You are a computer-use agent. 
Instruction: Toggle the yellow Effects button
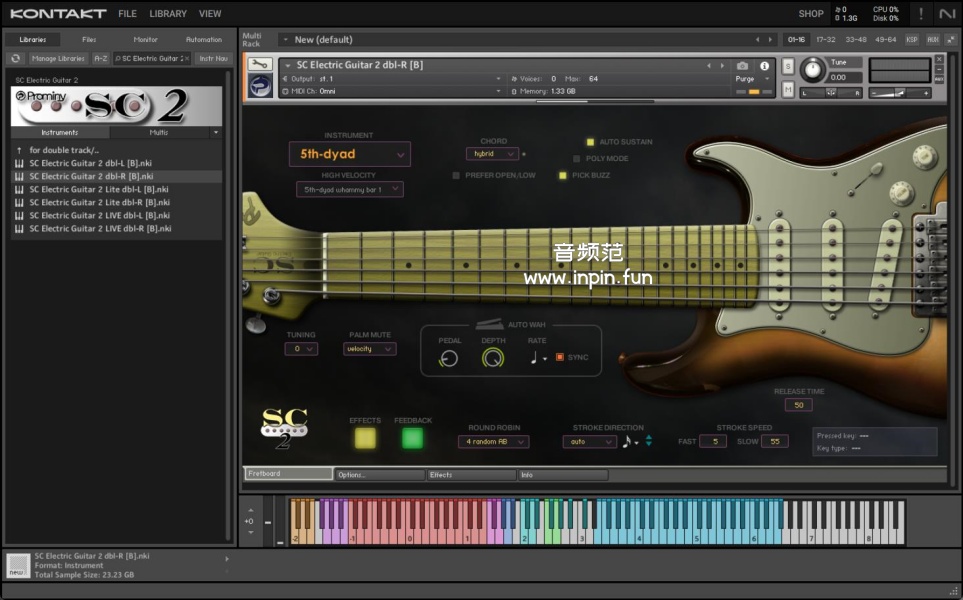point(365,437)
